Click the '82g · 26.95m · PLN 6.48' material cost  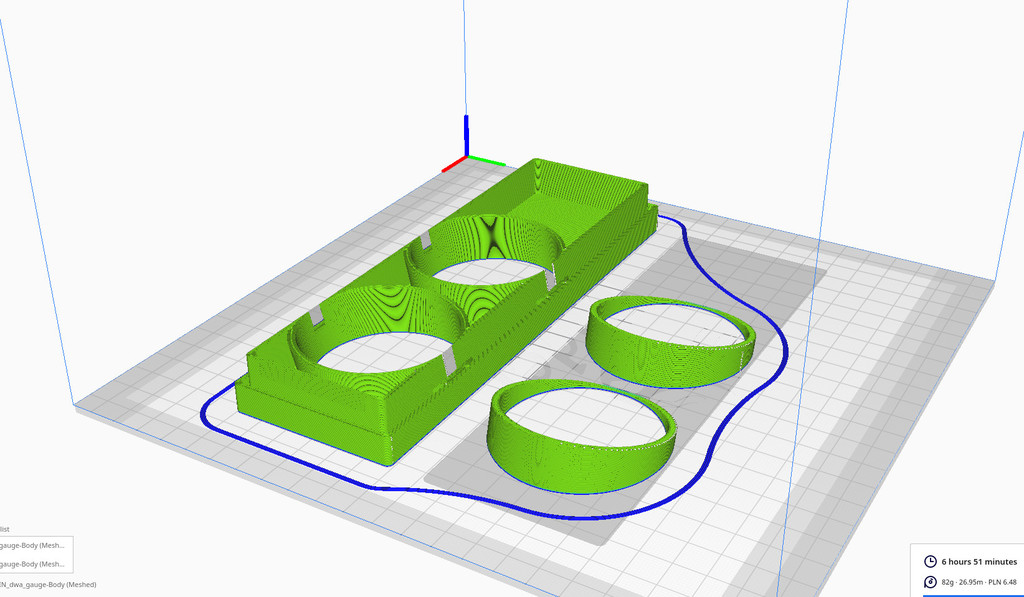979,582
